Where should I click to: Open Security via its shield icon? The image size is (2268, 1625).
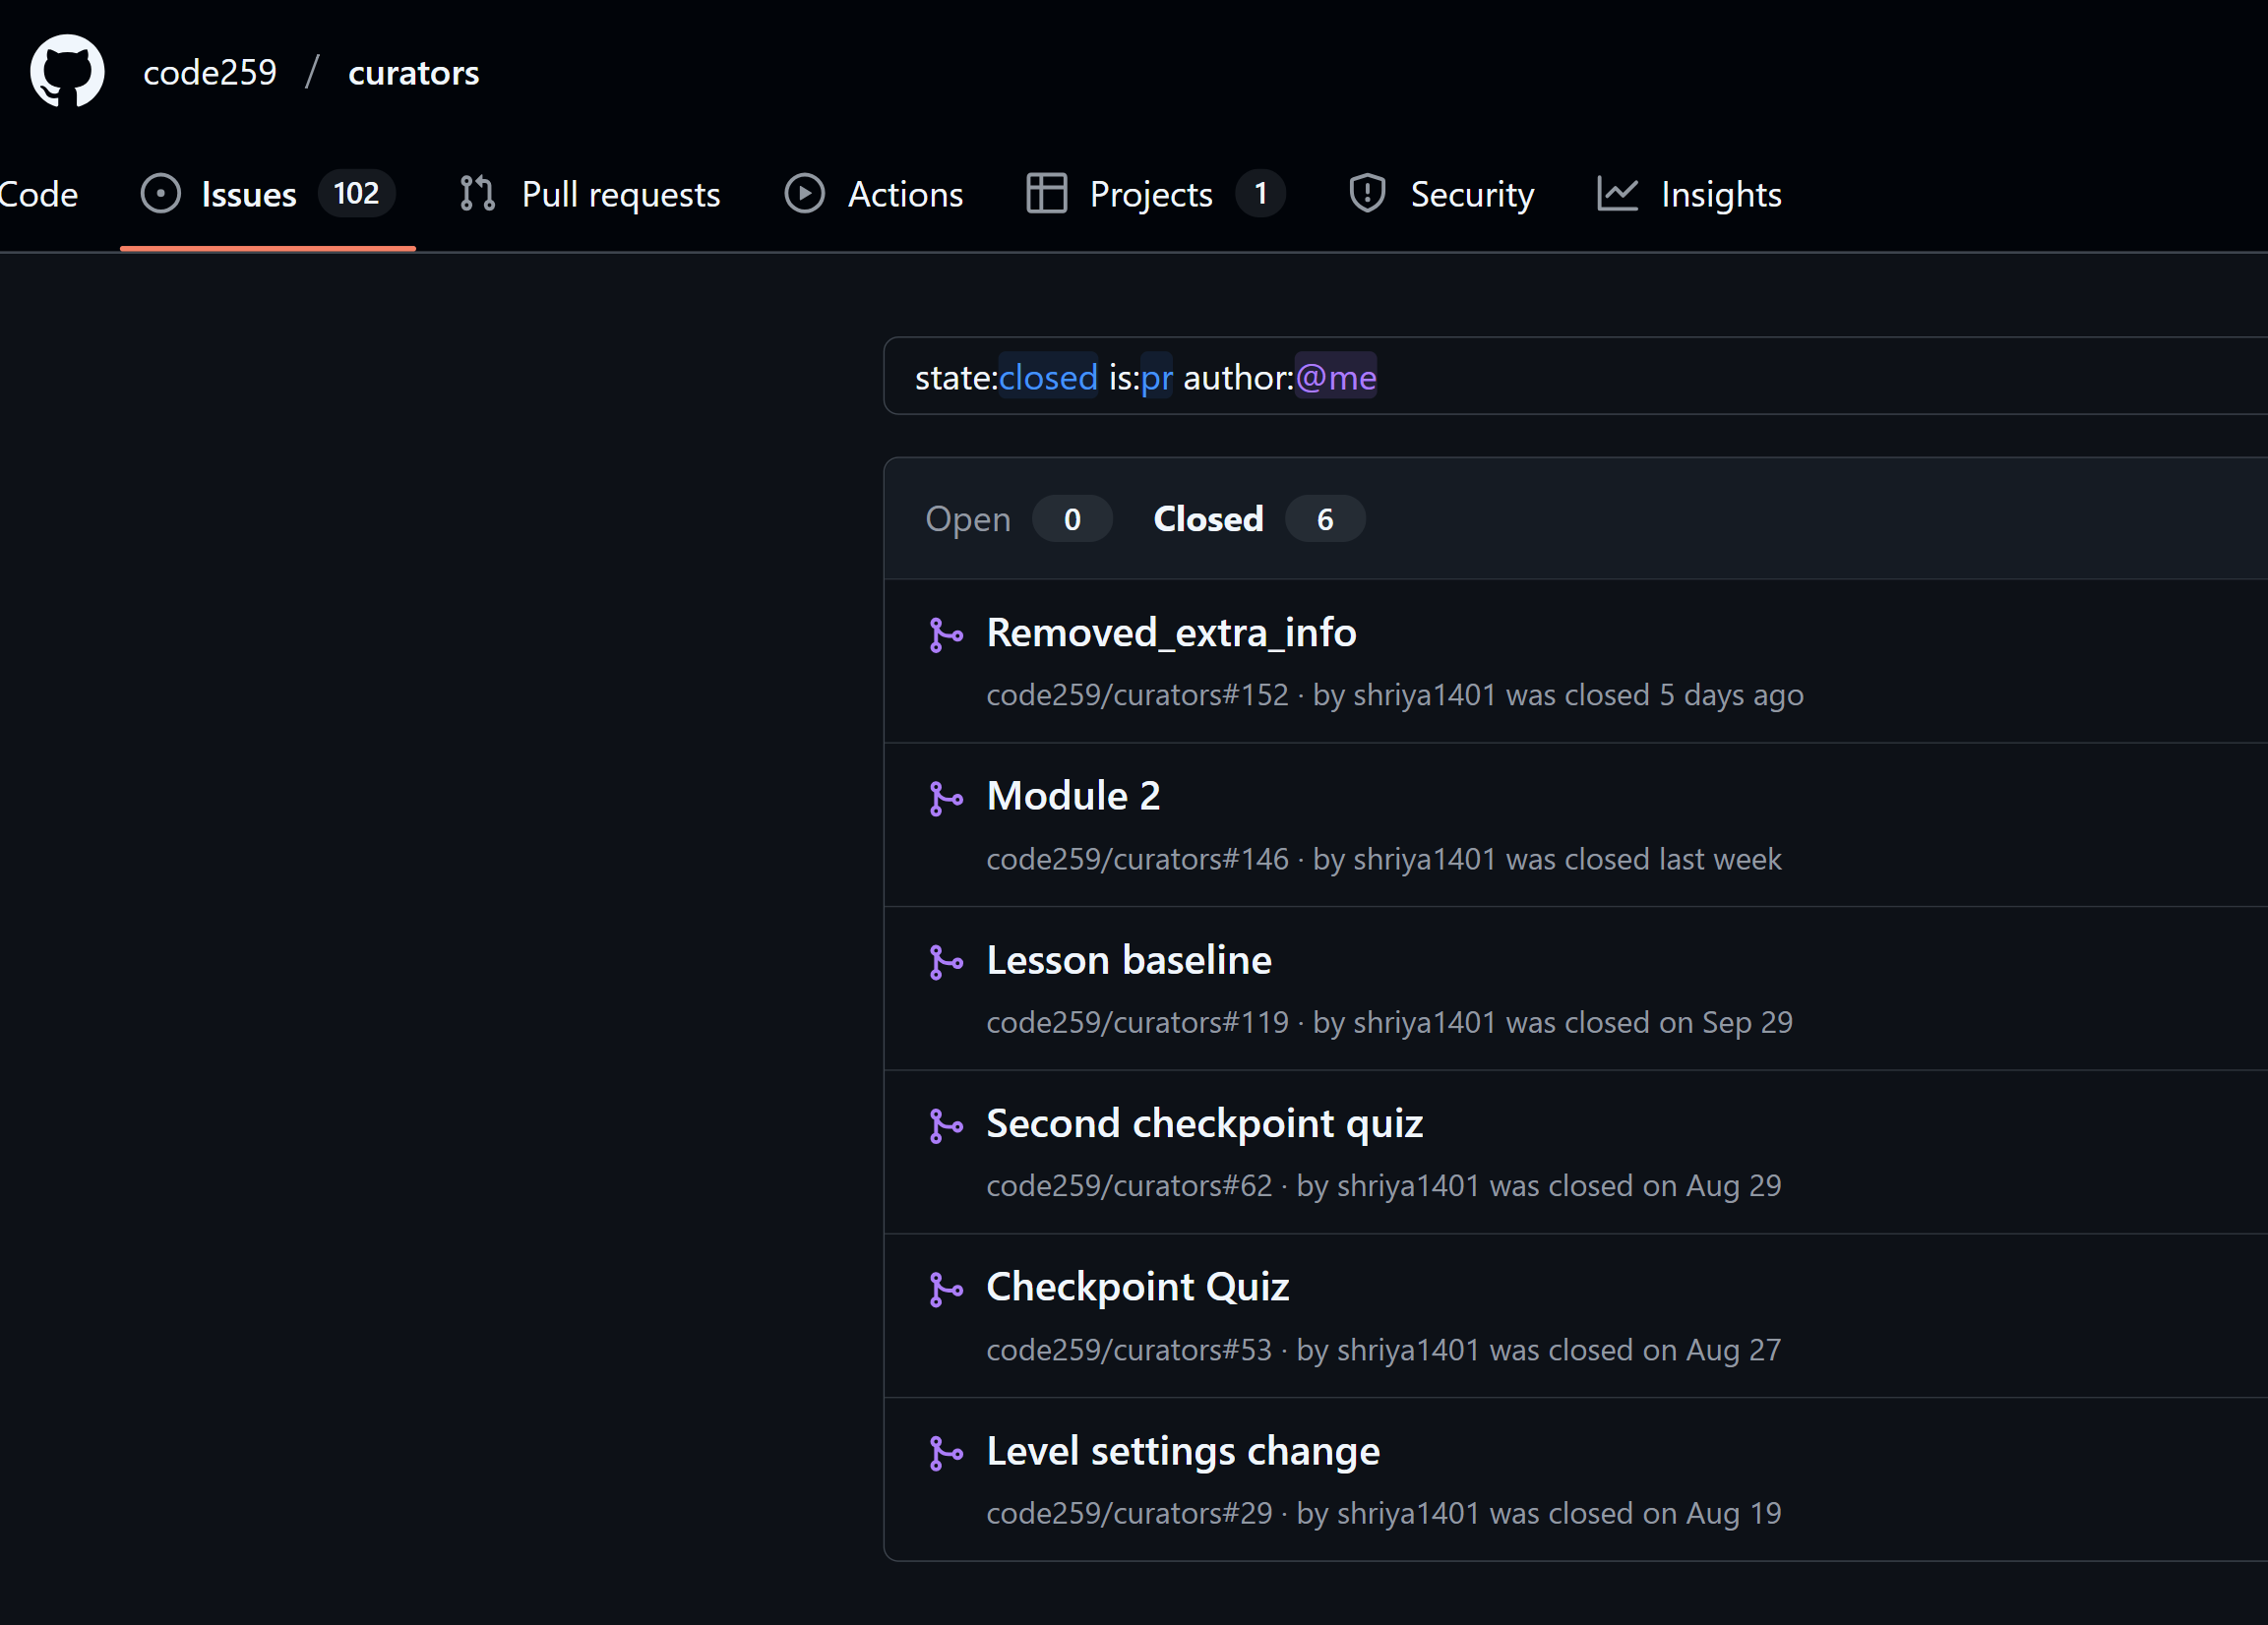point(1366,193)
